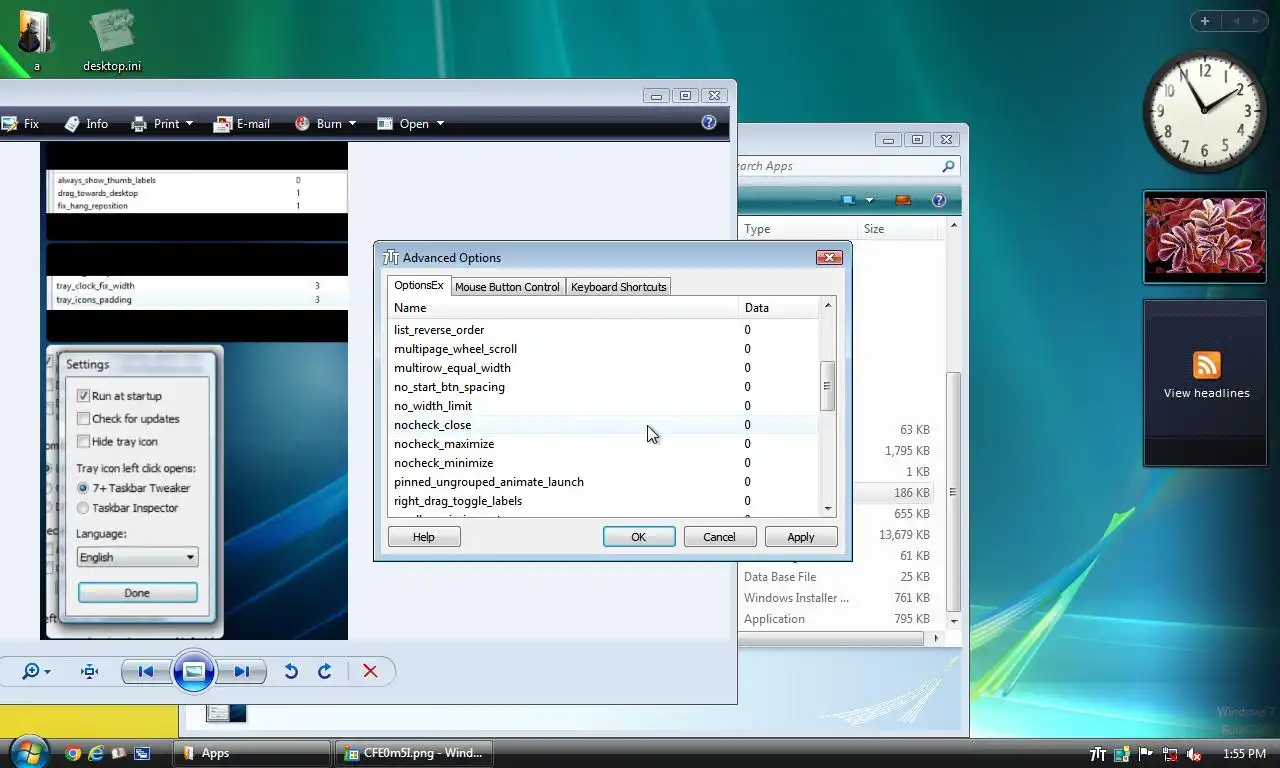Select the no_width_limit row

pyautogui.click(x=604, y=406)
